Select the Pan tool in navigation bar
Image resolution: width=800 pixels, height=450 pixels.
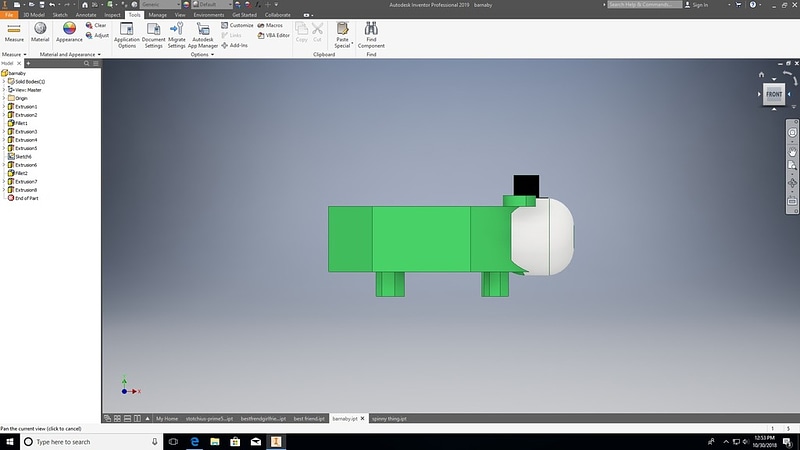(x=792, y=152)
